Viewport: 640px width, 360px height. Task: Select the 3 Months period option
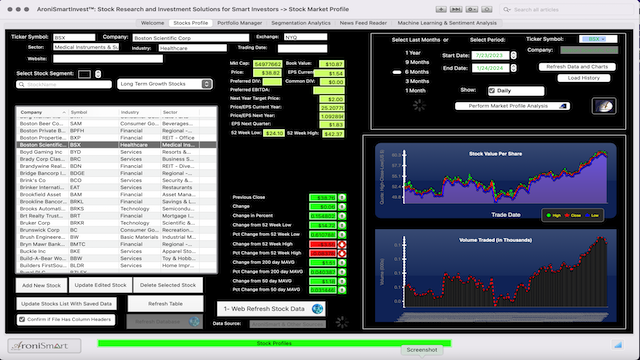[417, 81]
